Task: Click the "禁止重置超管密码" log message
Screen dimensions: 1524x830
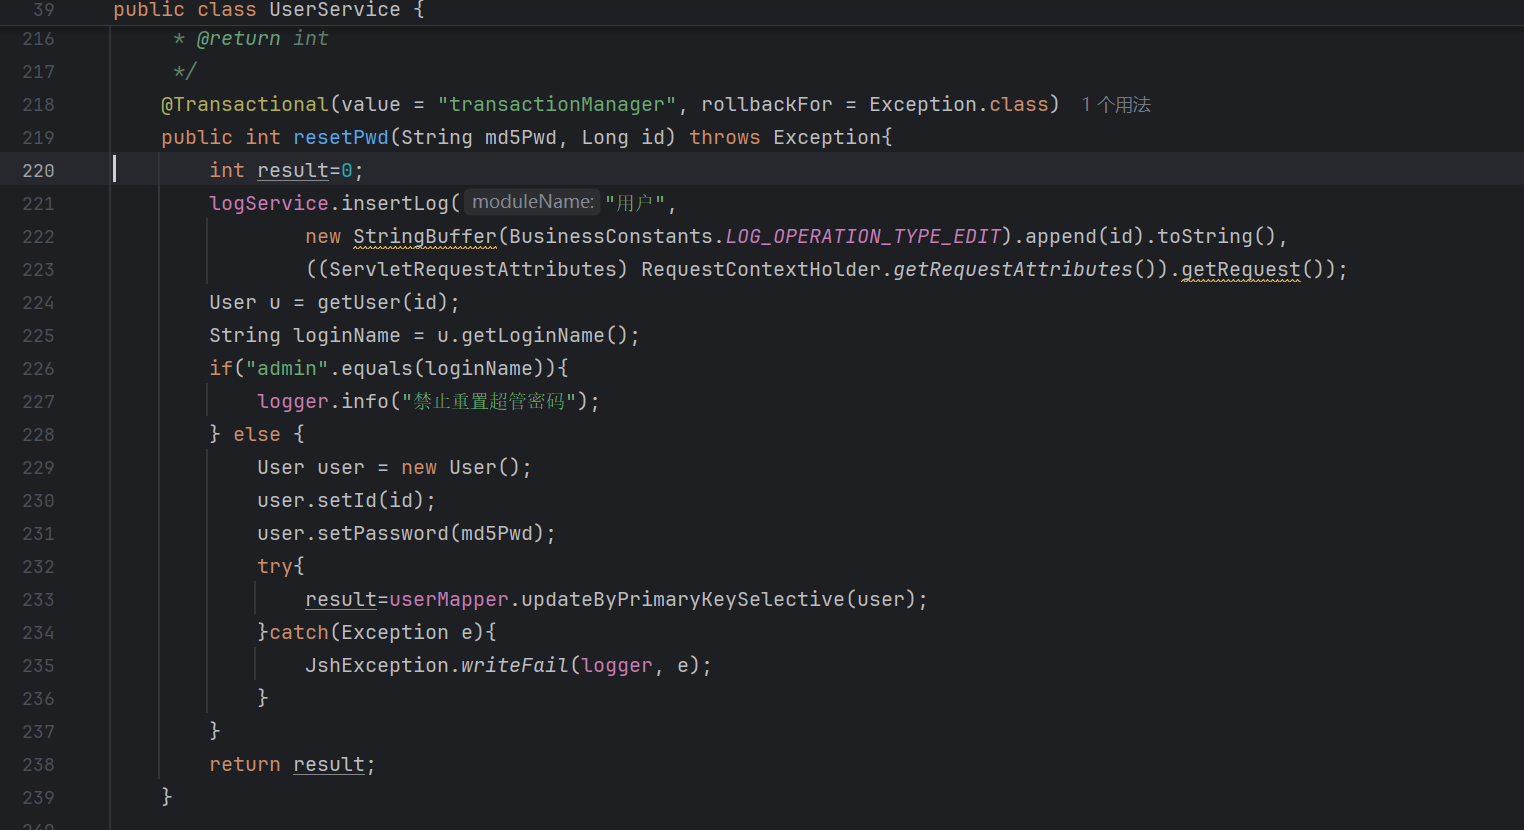Action: pos(489,401)
